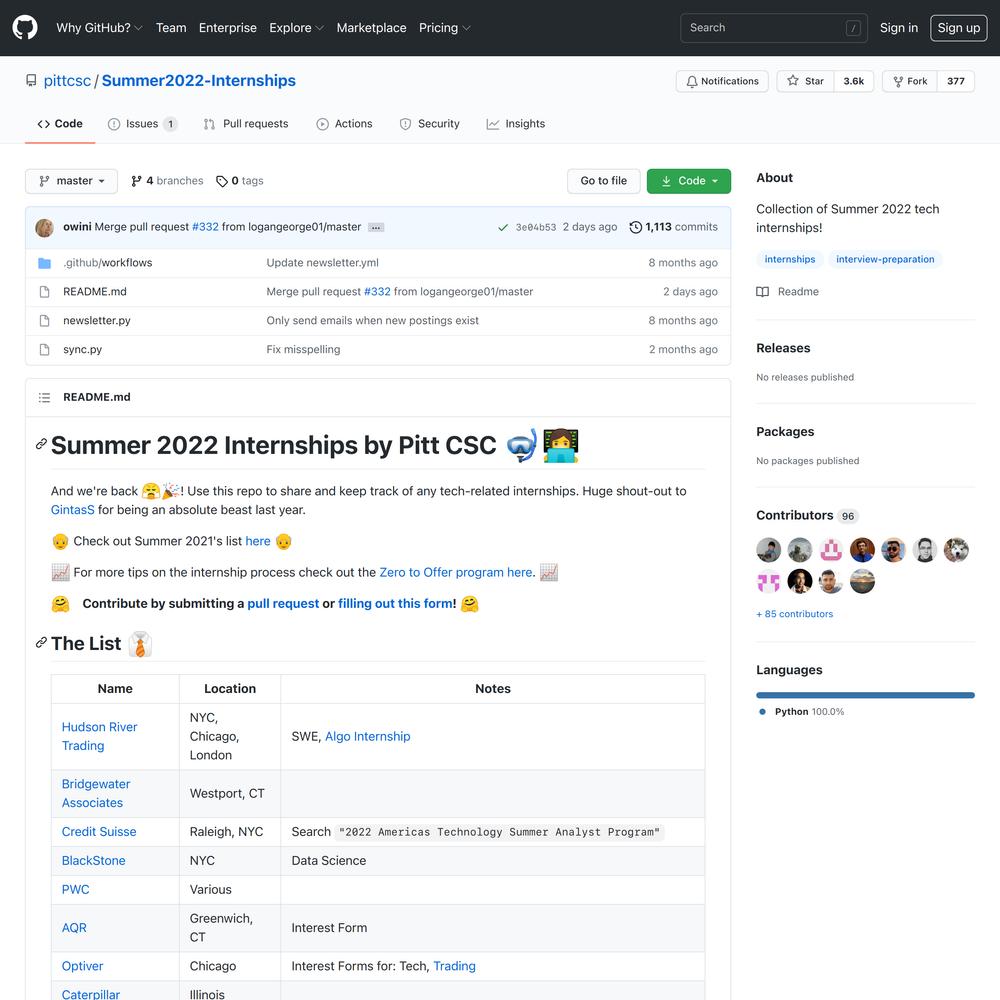Open the Credit Suisse link
Screen dimensions: 1000x1000
(99, 832)
